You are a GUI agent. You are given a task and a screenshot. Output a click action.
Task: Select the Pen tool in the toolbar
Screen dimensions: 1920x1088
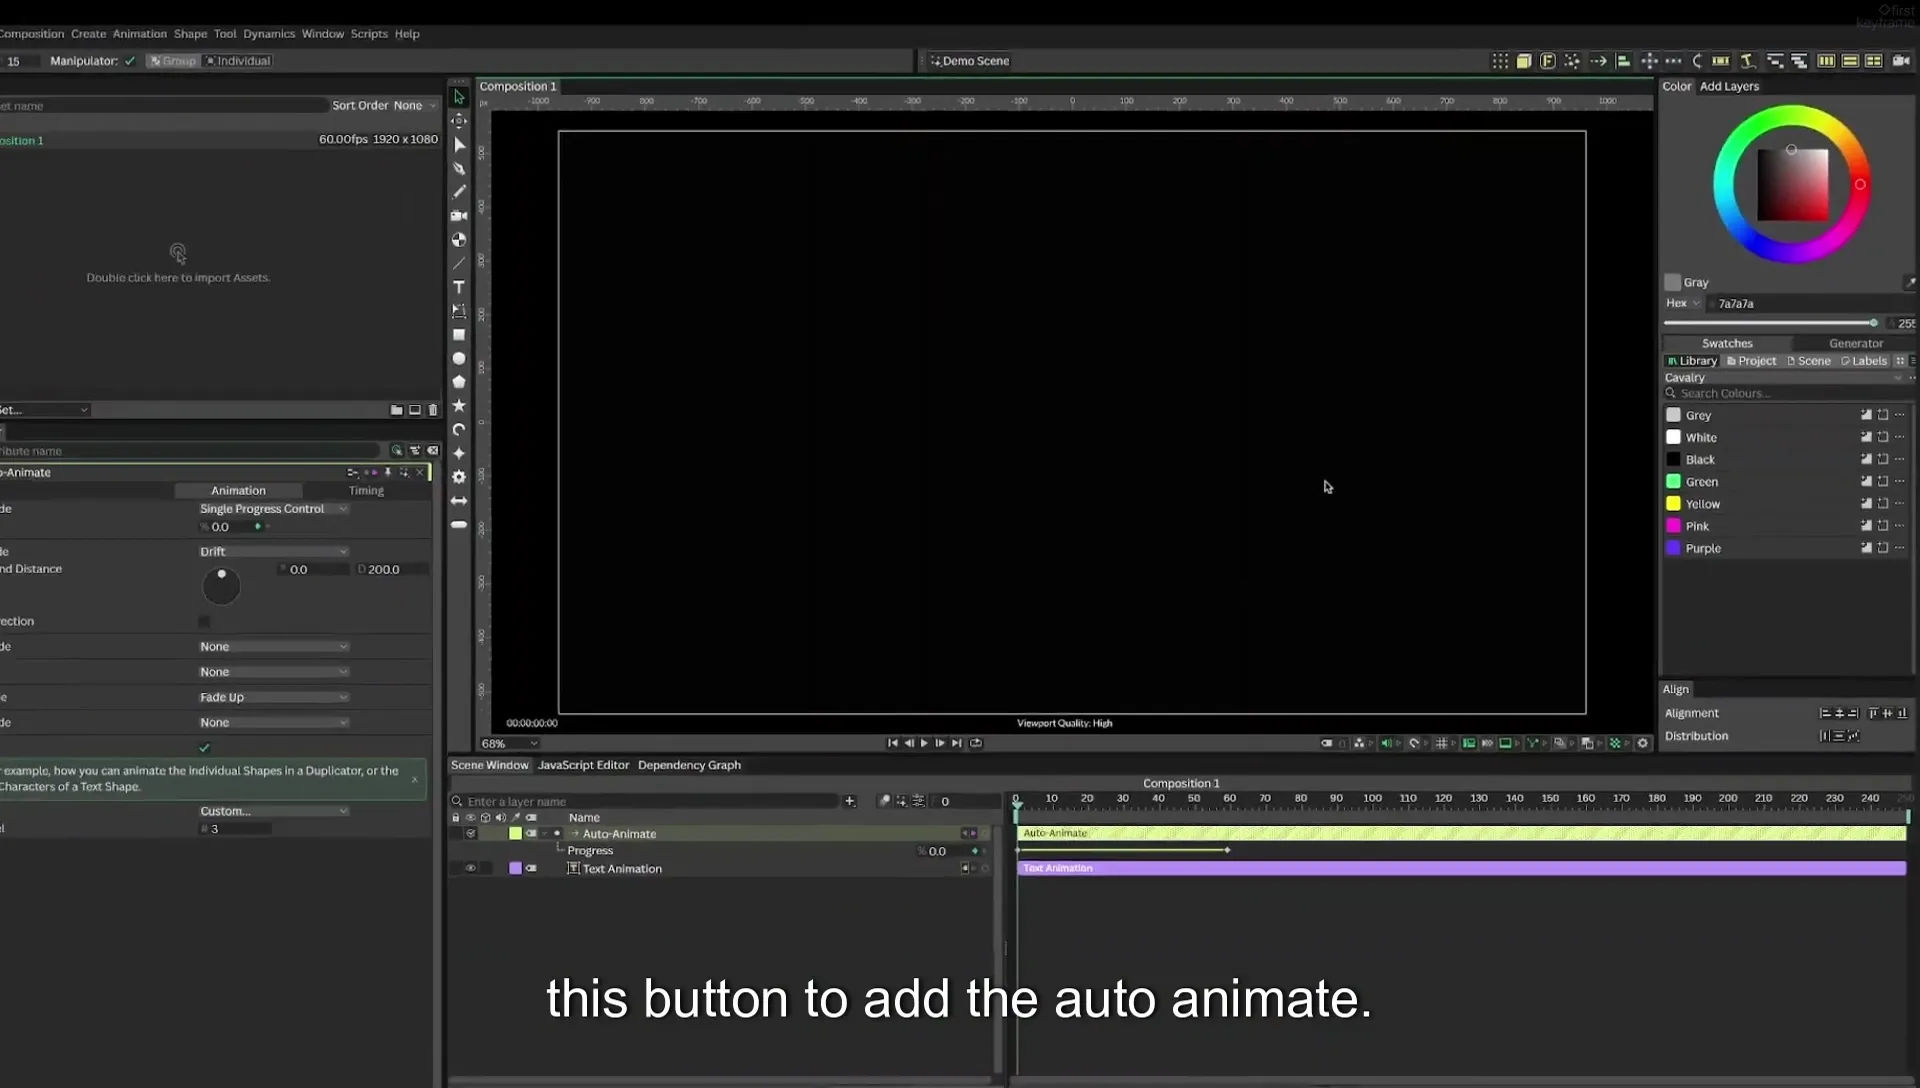(459, 168)
